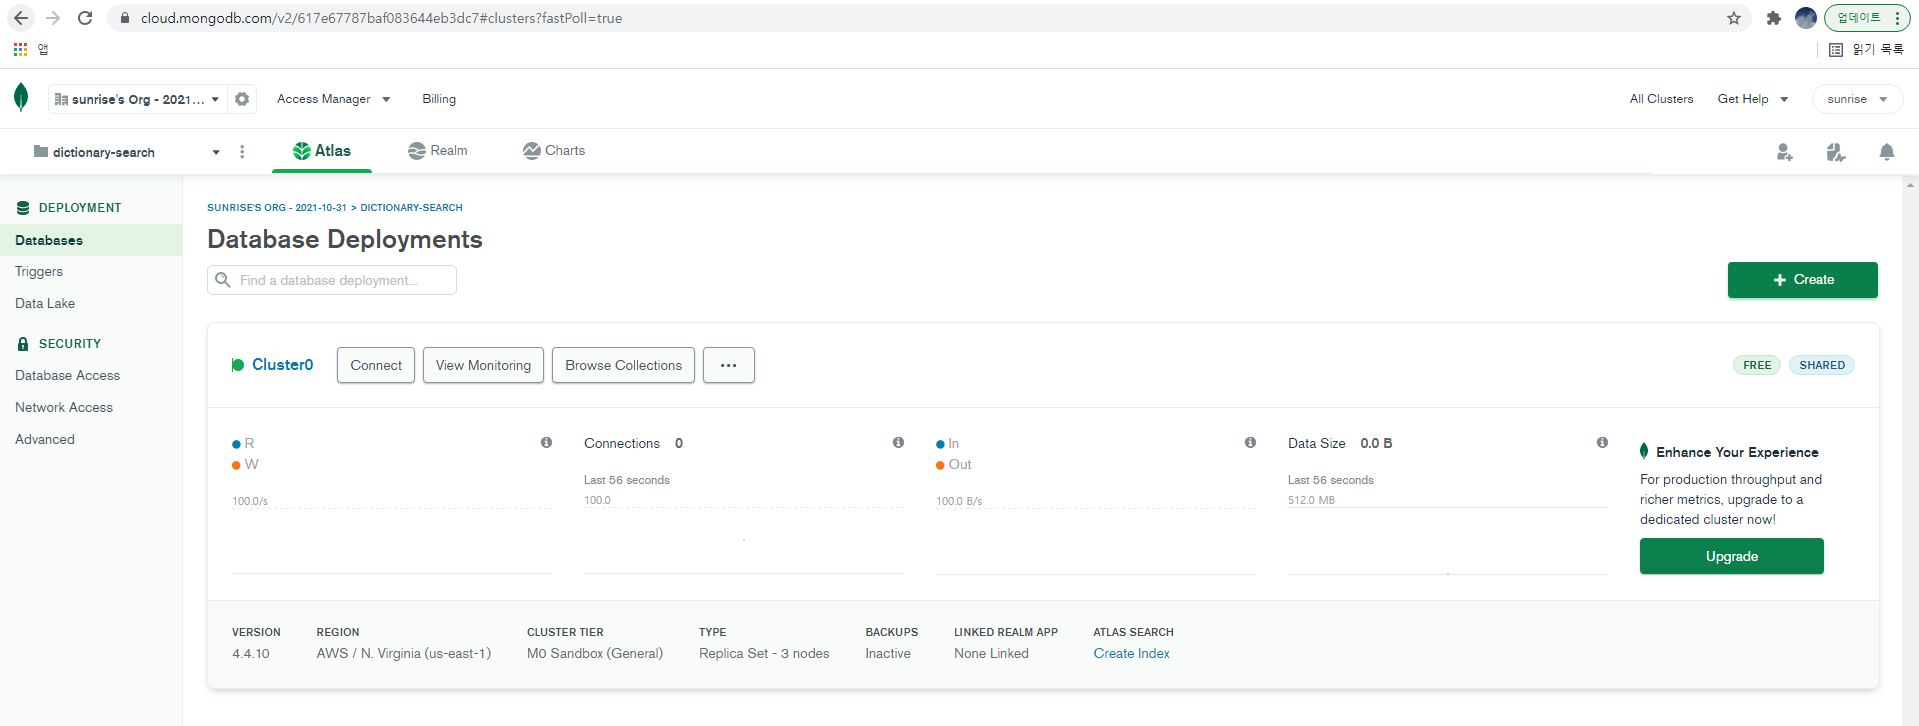Expand Get Help dropdown
Image resolution: width=1919 pixels, height=726 pixels.
point(1753,99)
